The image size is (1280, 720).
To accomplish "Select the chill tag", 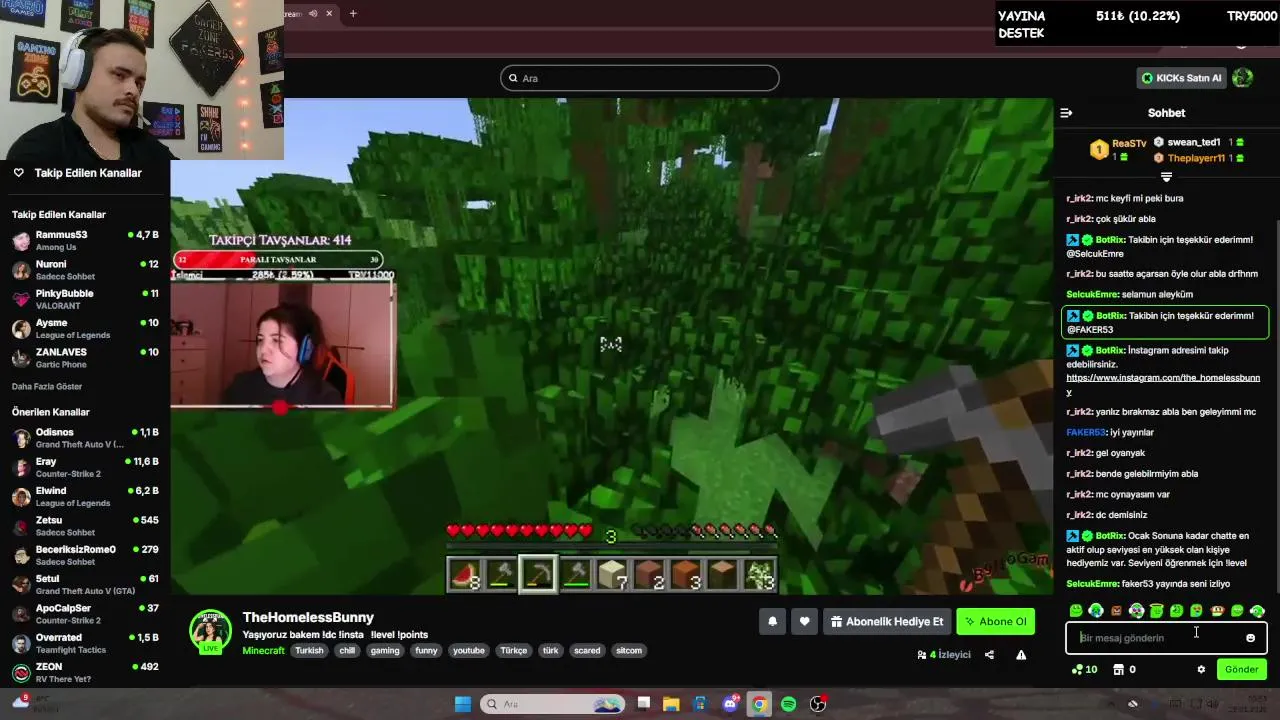I will coord(347,650).
